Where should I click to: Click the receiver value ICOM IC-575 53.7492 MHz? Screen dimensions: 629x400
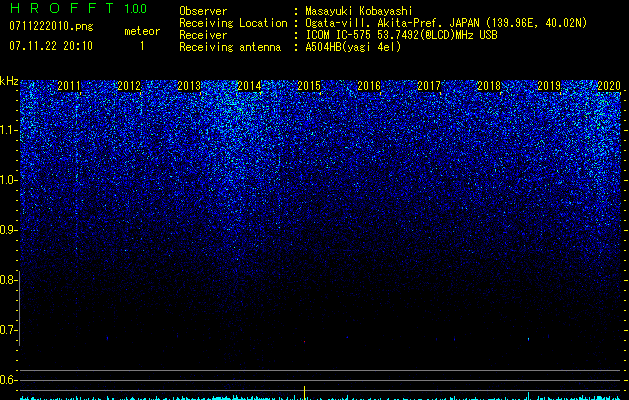coord(401,35)
